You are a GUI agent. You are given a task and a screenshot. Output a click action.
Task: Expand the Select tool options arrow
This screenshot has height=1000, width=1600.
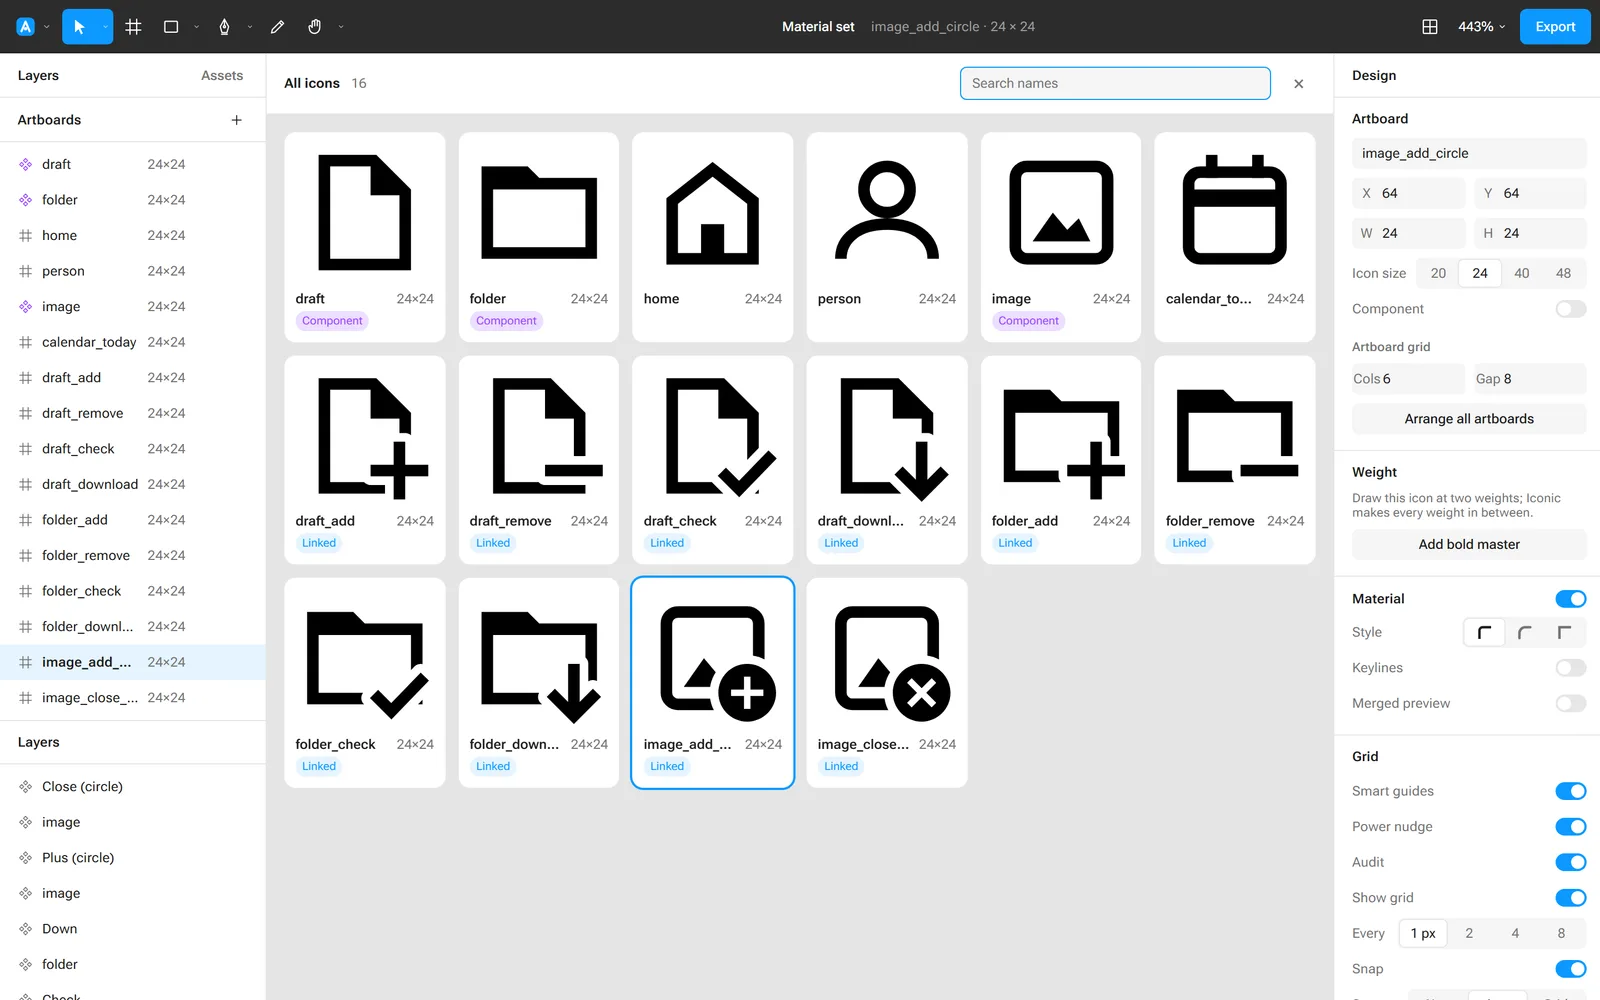pyautogui.click(x=104, y=27)
